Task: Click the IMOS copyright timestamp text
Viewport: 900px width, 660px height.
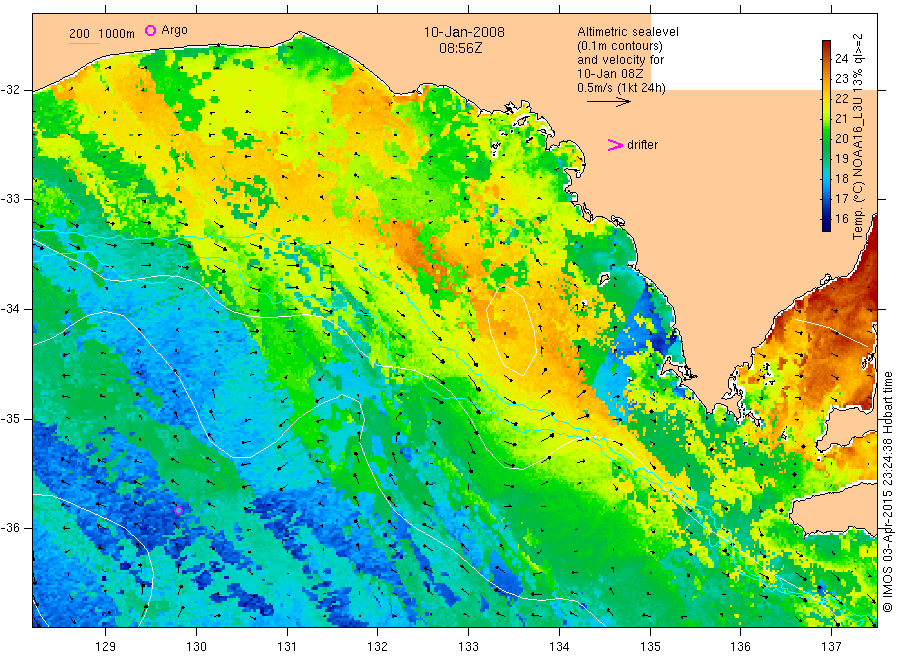Action: click(x=888, y=491)
